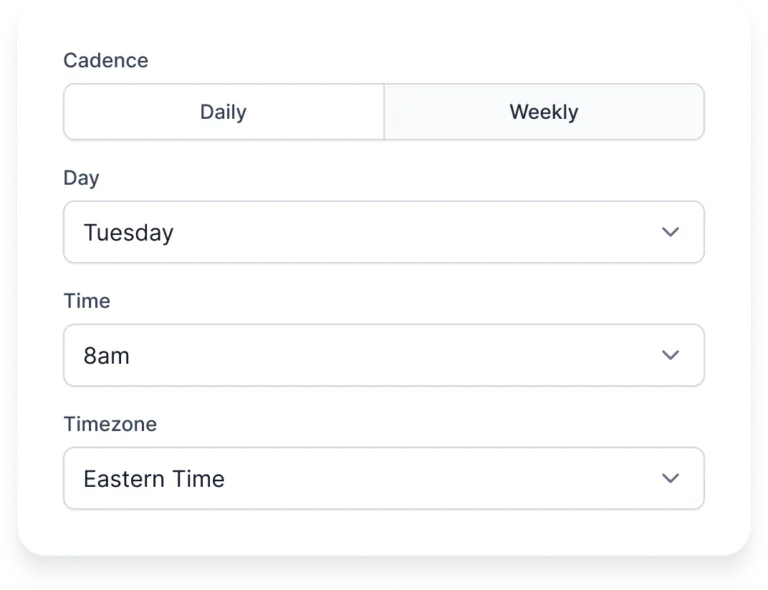
Task: Click the Cadence label
Action: [106, 60]
